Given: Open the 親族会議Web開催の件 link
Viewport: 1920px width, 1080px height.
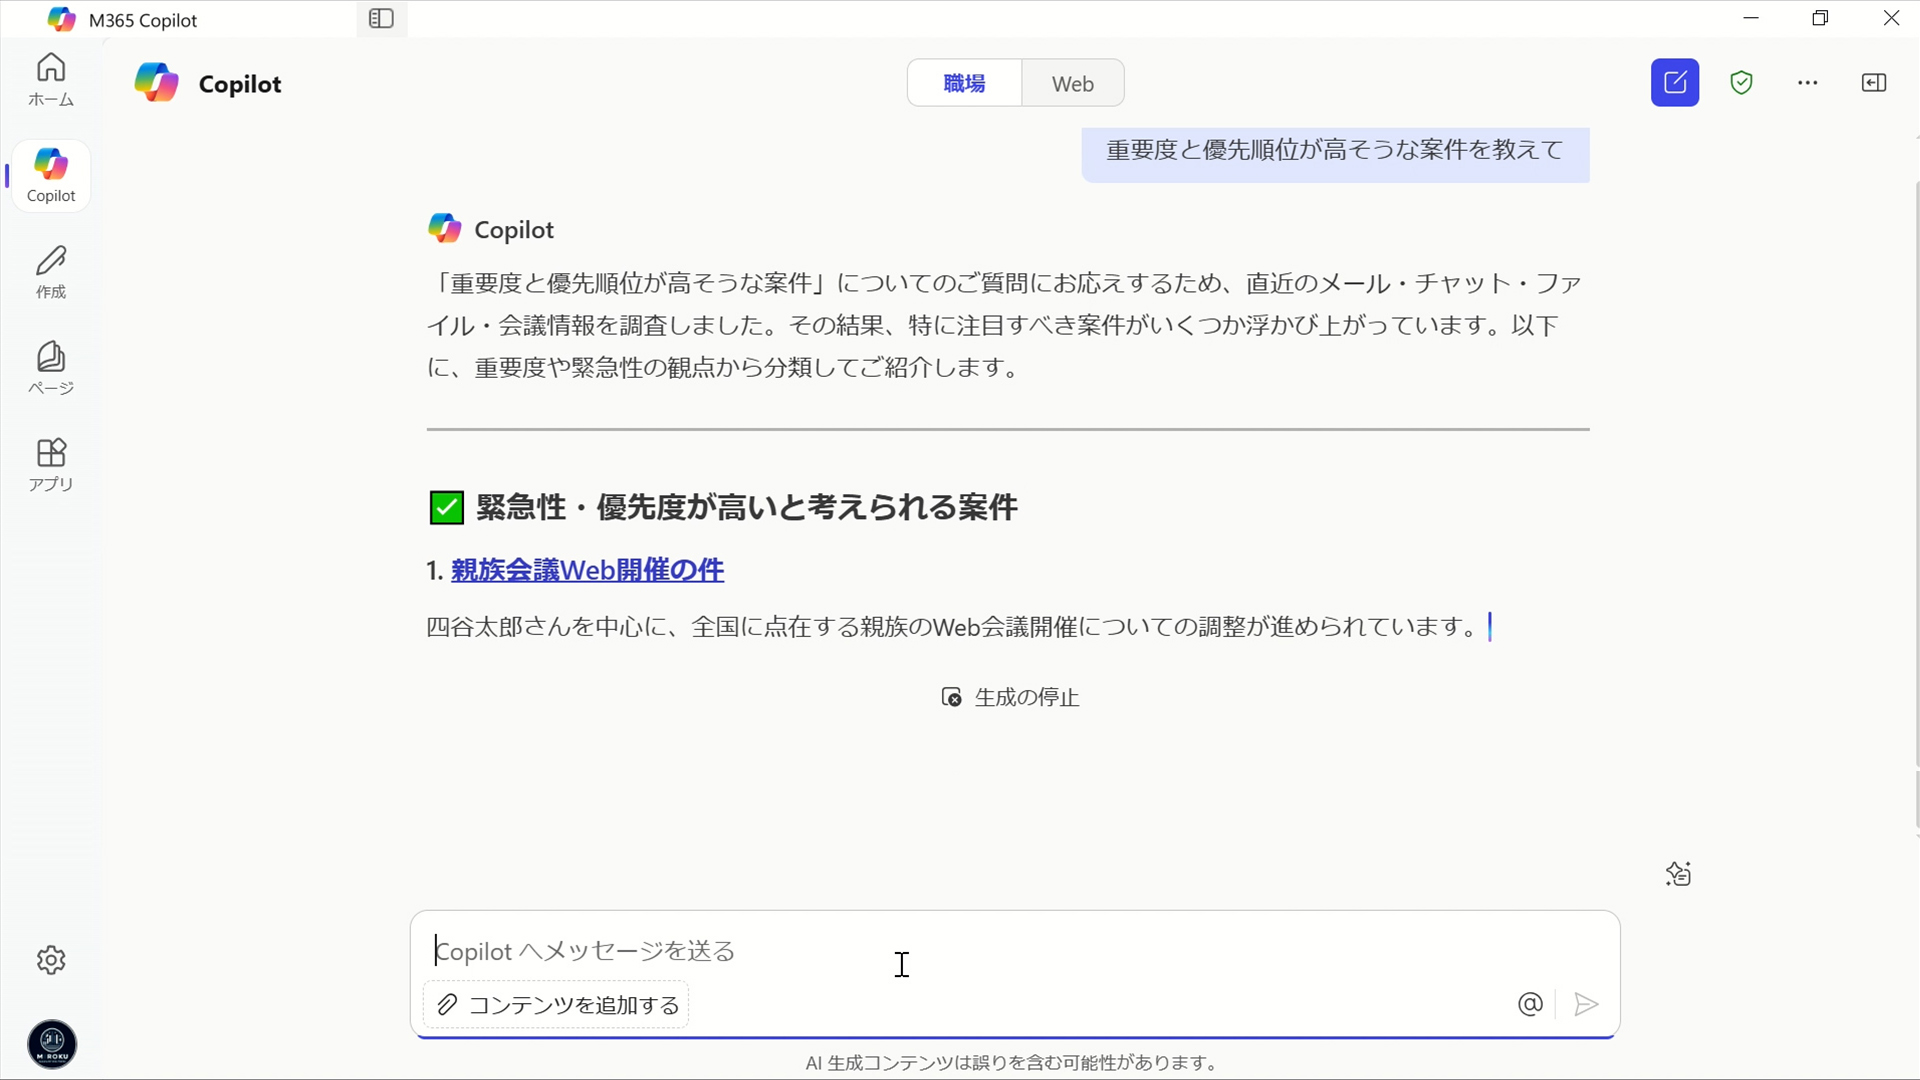Looking at the screenshot, I should pyautogui.click(x=587, y=570).
